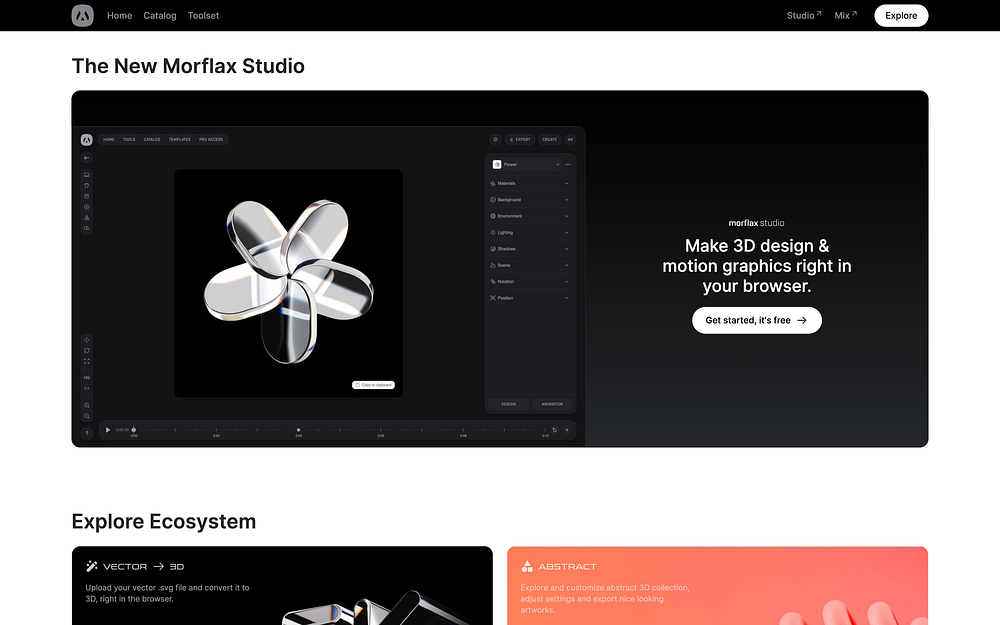This screenshot has height=625, width=1000.
Task: Click the circle-plus icon in the upper studio sidebar
Action: tap(87, 207)
